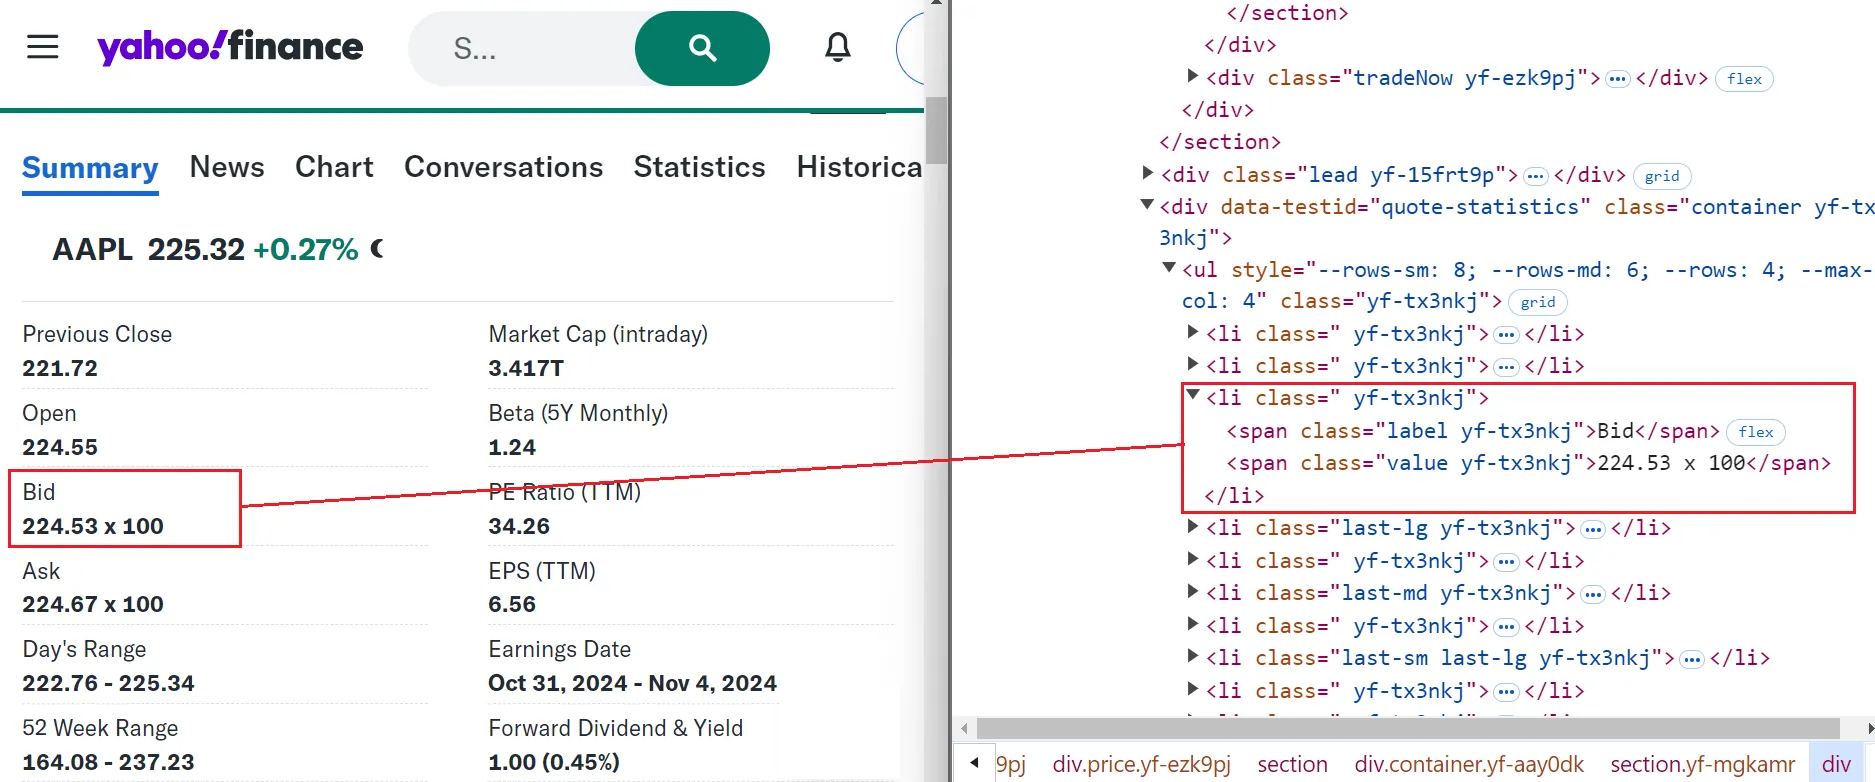Focus the search input field
Image resolution: width=1875 pixels, height=782 pixels.
(521, 48)
